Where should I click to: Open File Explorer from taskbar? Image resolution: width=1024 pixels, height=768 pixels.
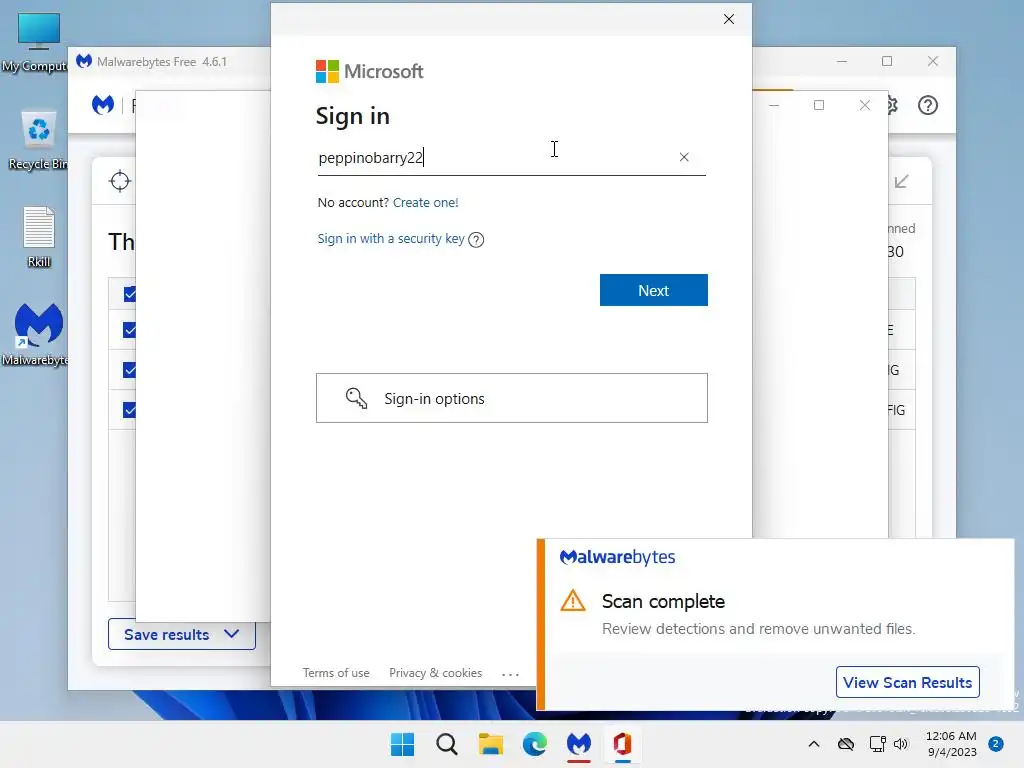490,744
